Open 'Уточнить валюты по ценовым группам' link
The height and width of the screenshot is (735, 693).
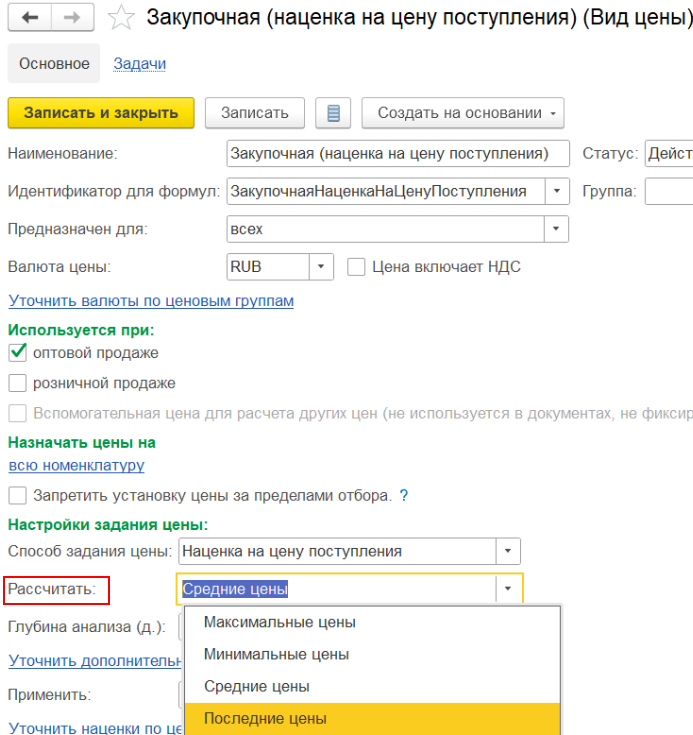click(151, 300)
